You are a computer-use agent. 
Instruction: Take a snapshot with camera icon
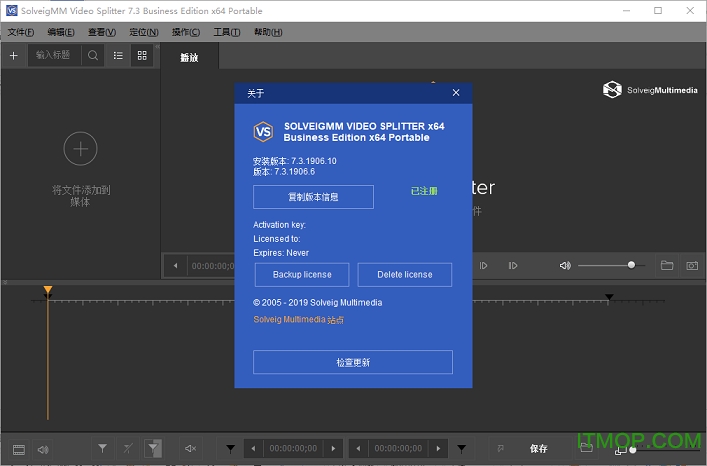pos(692,265)
